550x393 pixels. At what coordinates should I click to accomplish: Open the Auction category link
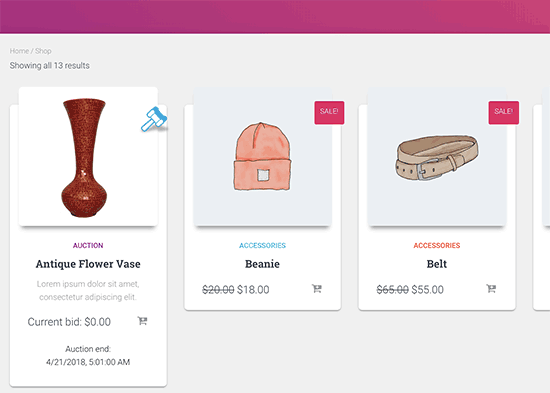pos(88,246)
